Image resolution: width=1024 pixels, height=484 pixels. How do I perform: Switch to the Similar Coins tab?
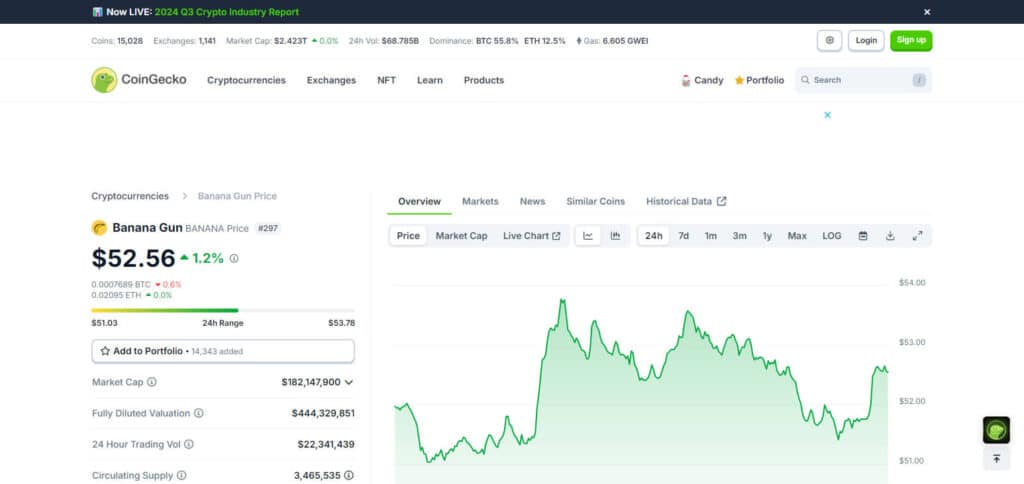tap(596, 201)
